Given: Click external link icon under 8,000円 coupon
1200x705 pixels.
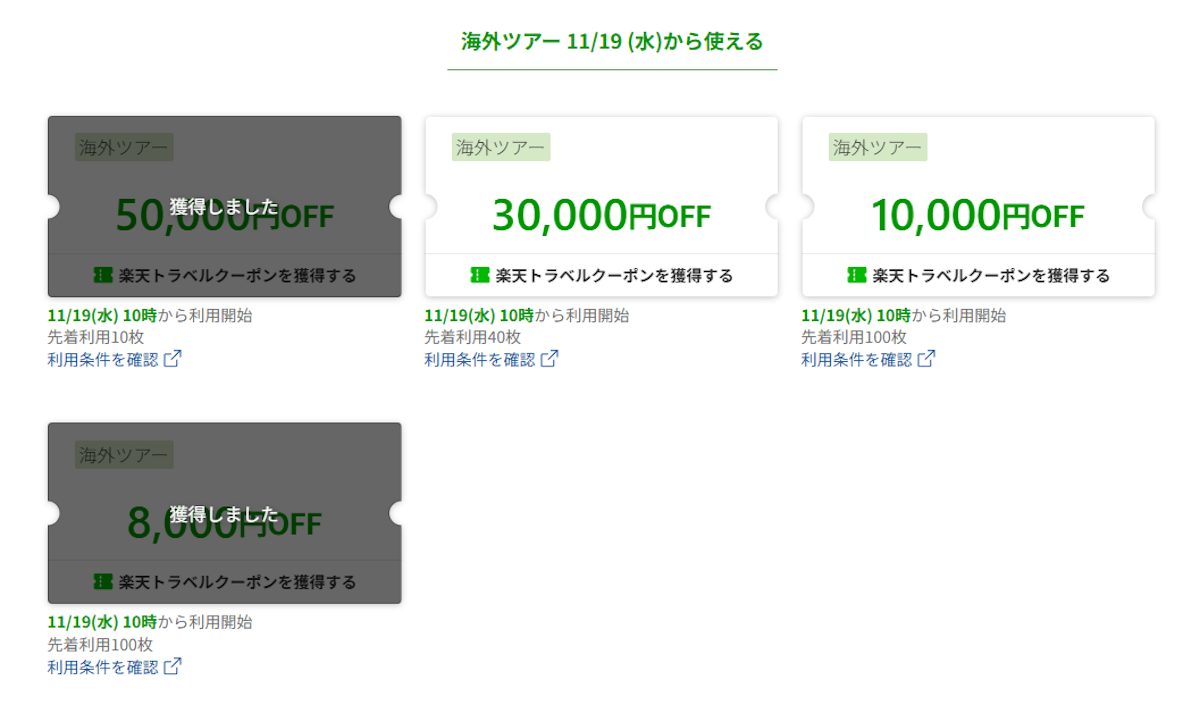Looking at the screenshot, I should [172, 666].
